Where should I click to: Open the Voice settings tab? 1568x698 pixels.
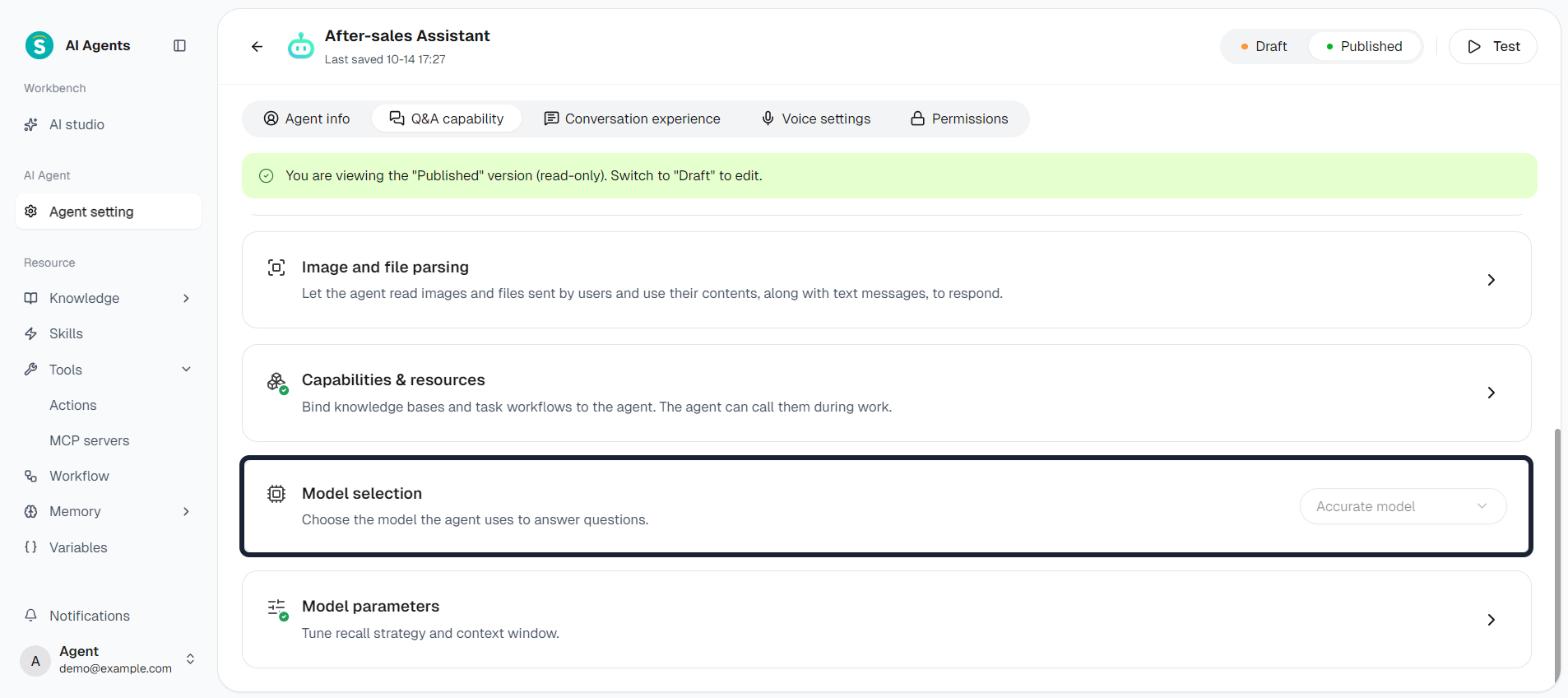(816, 118)
